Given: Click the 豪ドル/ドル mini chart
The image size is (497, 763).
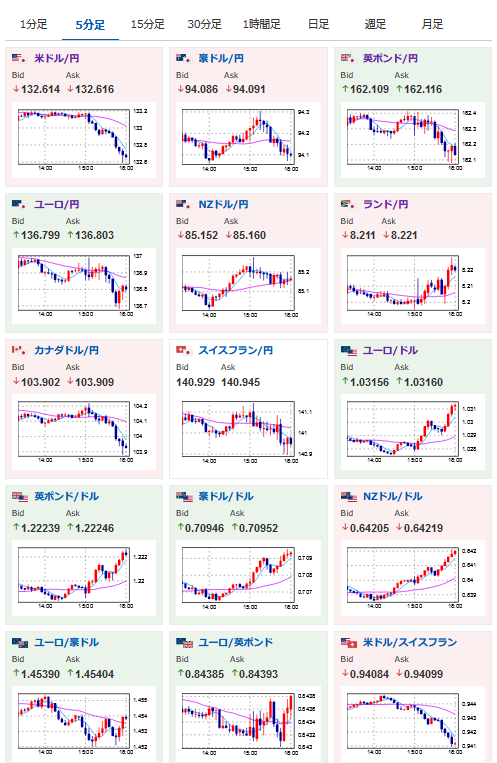Looking at the screenshot, I should point(248,578).
